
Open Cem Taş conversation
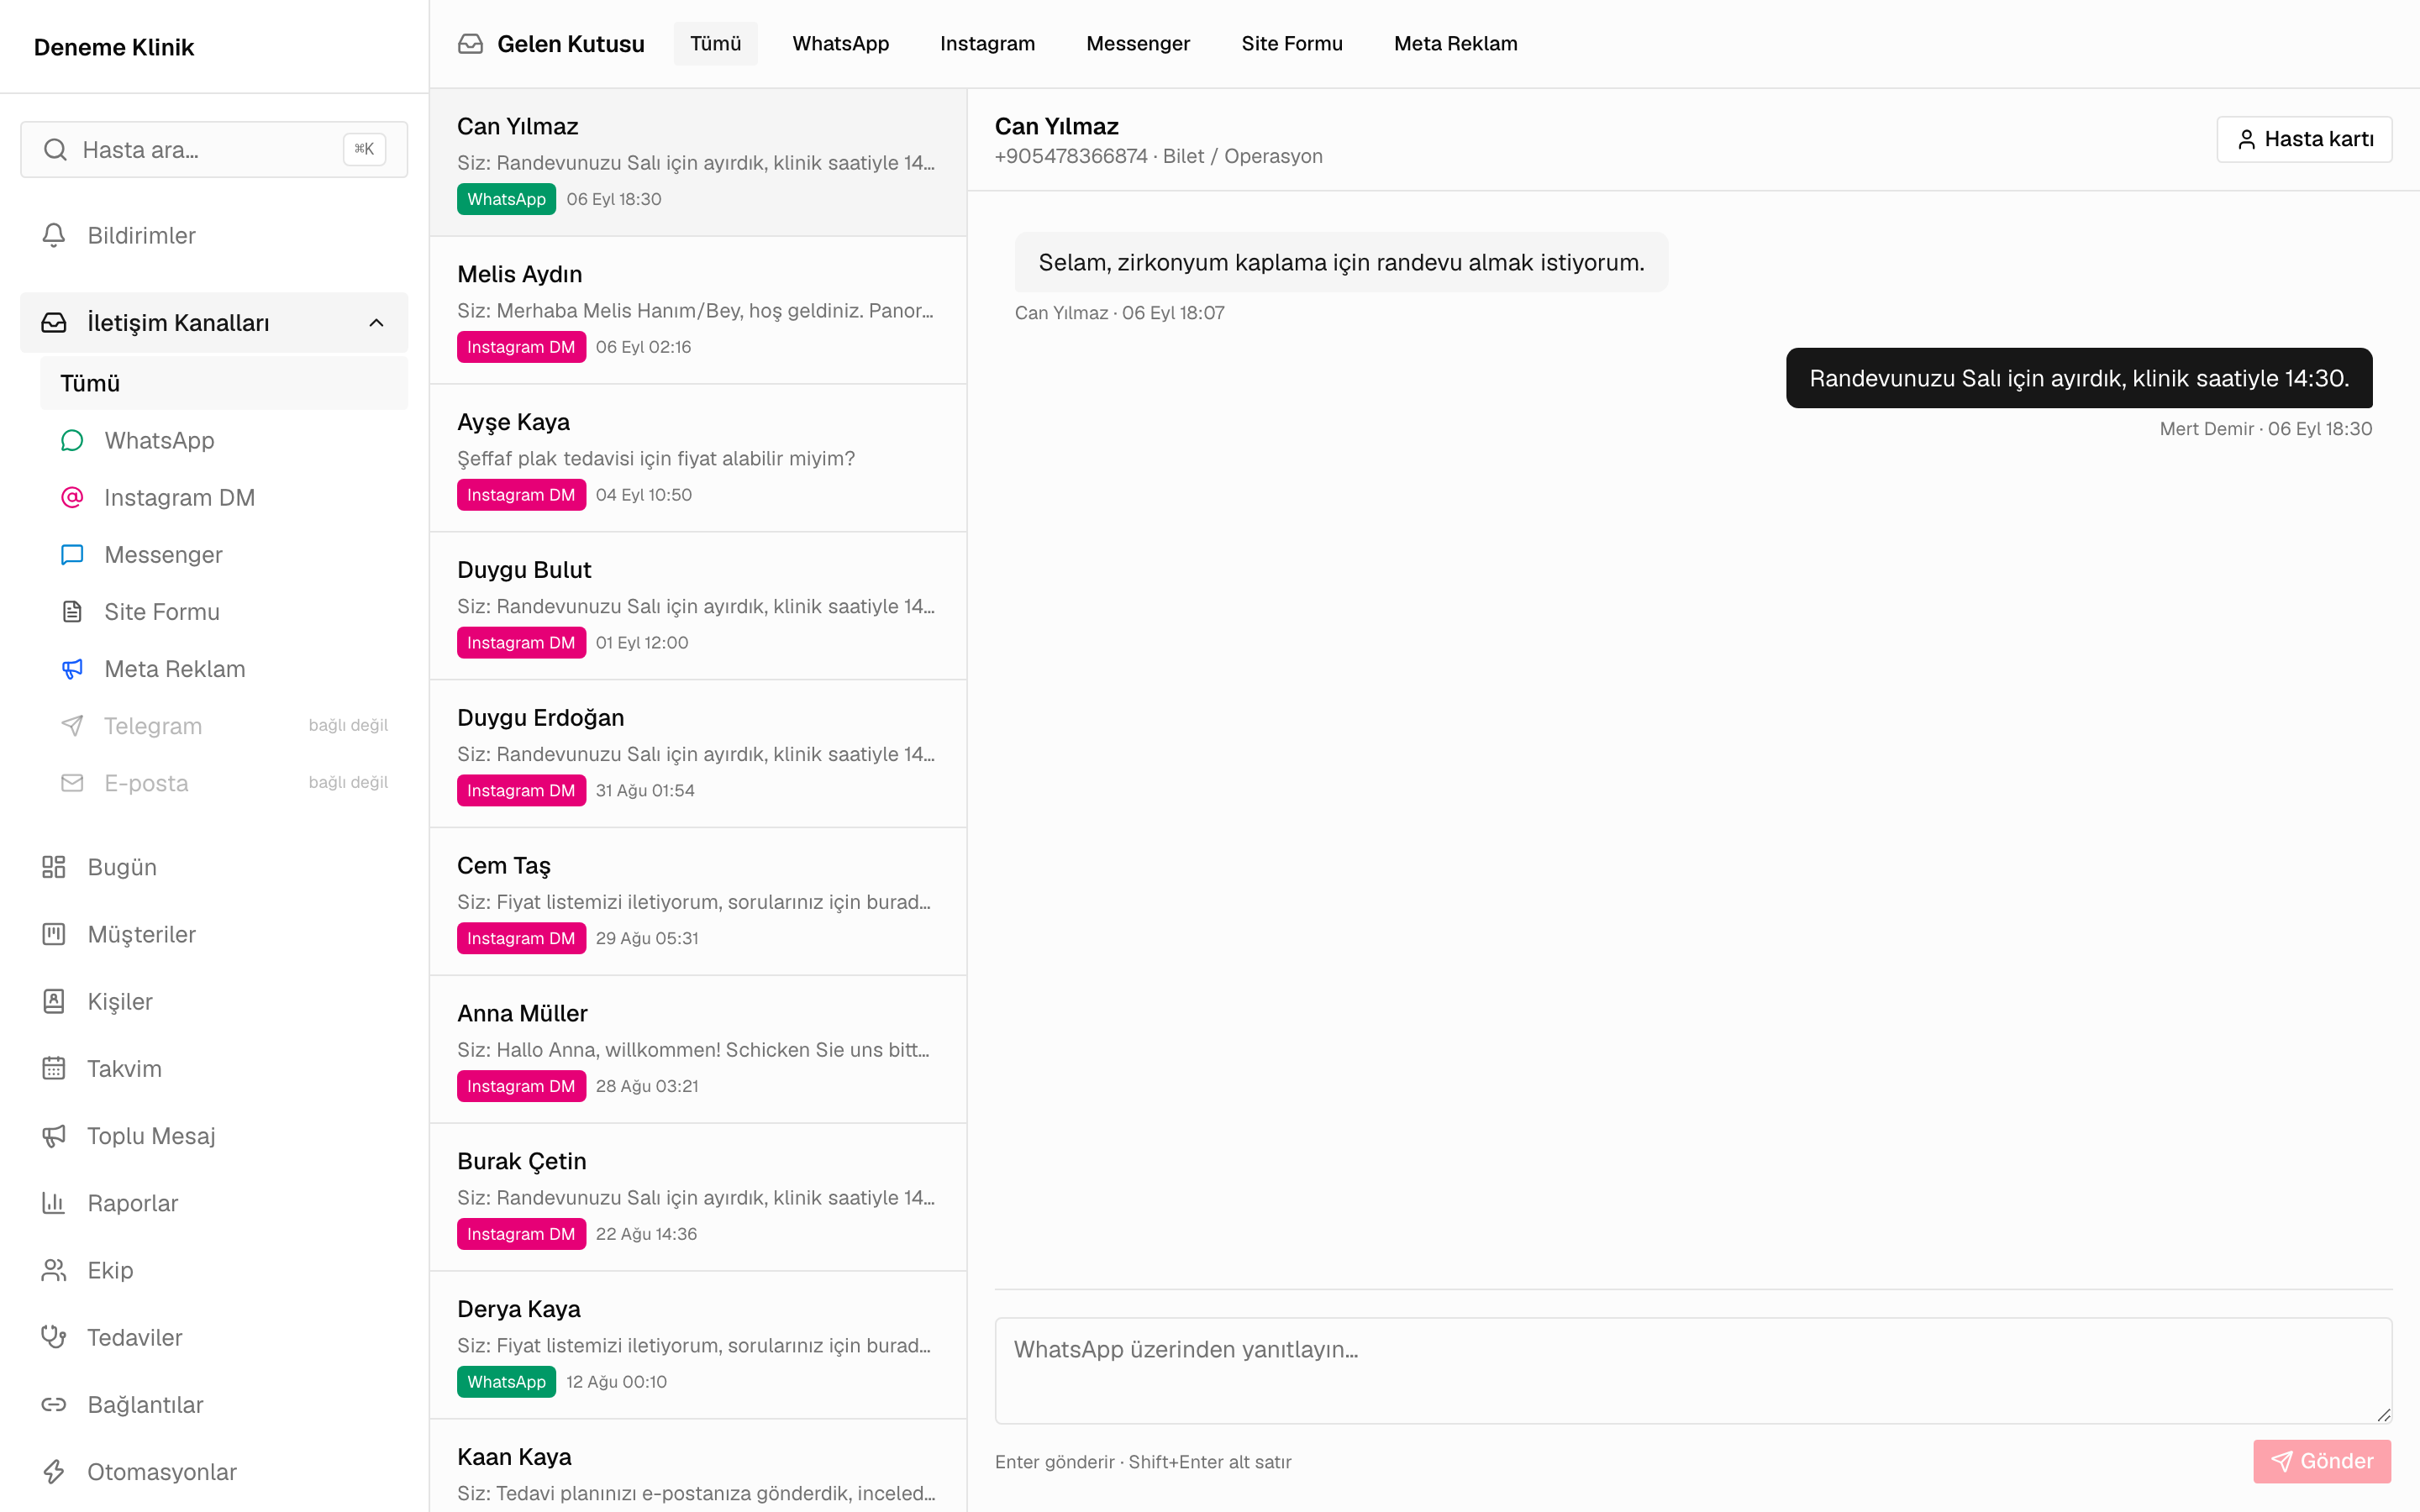pos(698,902)
